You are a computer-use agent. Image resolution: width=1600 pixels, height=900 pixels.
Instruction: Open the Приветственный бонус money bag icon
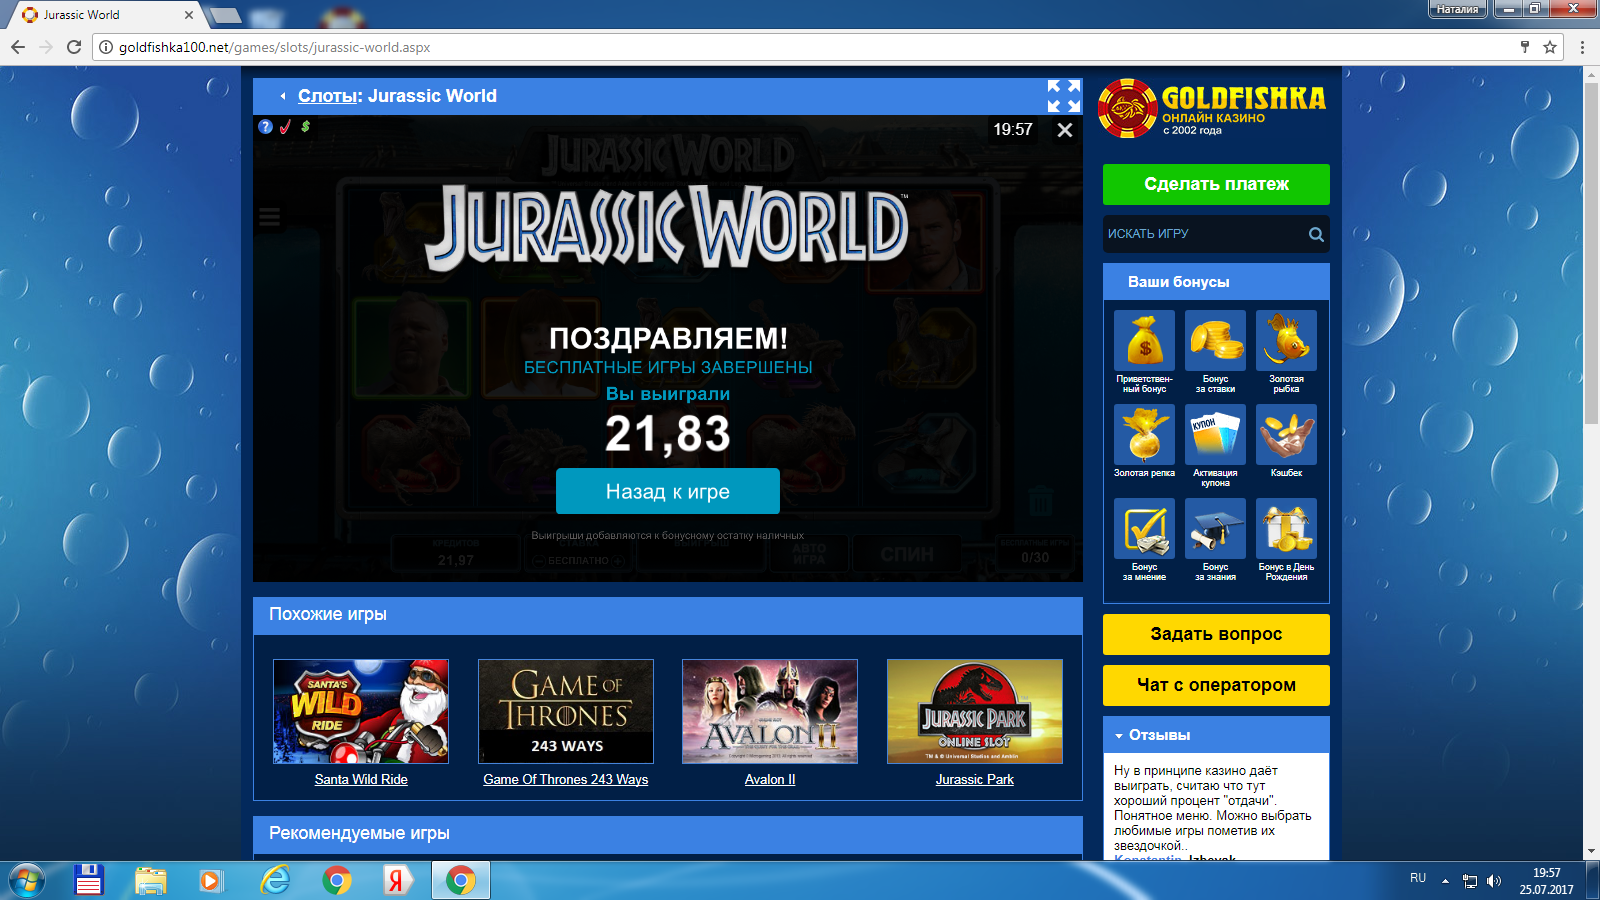[1145, 341]
